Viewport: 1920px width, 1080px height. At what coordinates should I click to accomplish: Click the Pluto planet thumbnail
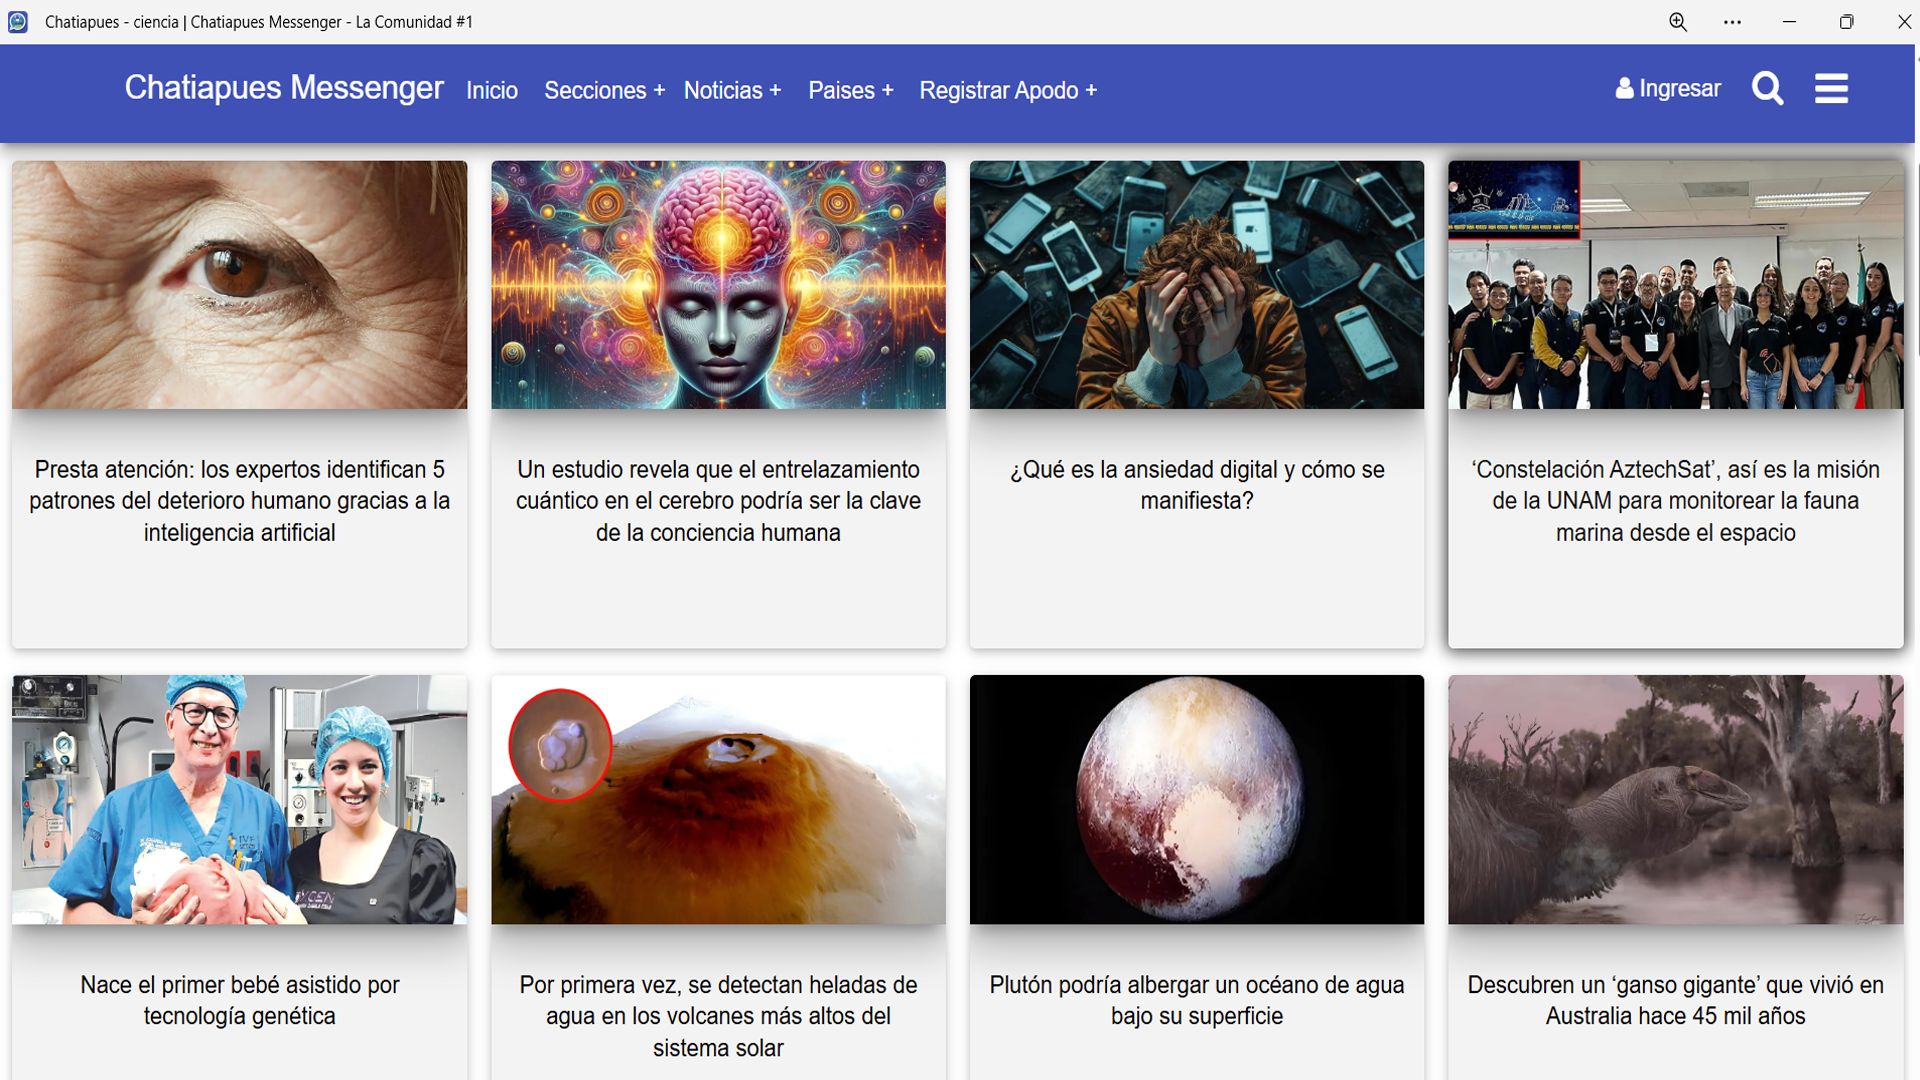point(1197,800)
